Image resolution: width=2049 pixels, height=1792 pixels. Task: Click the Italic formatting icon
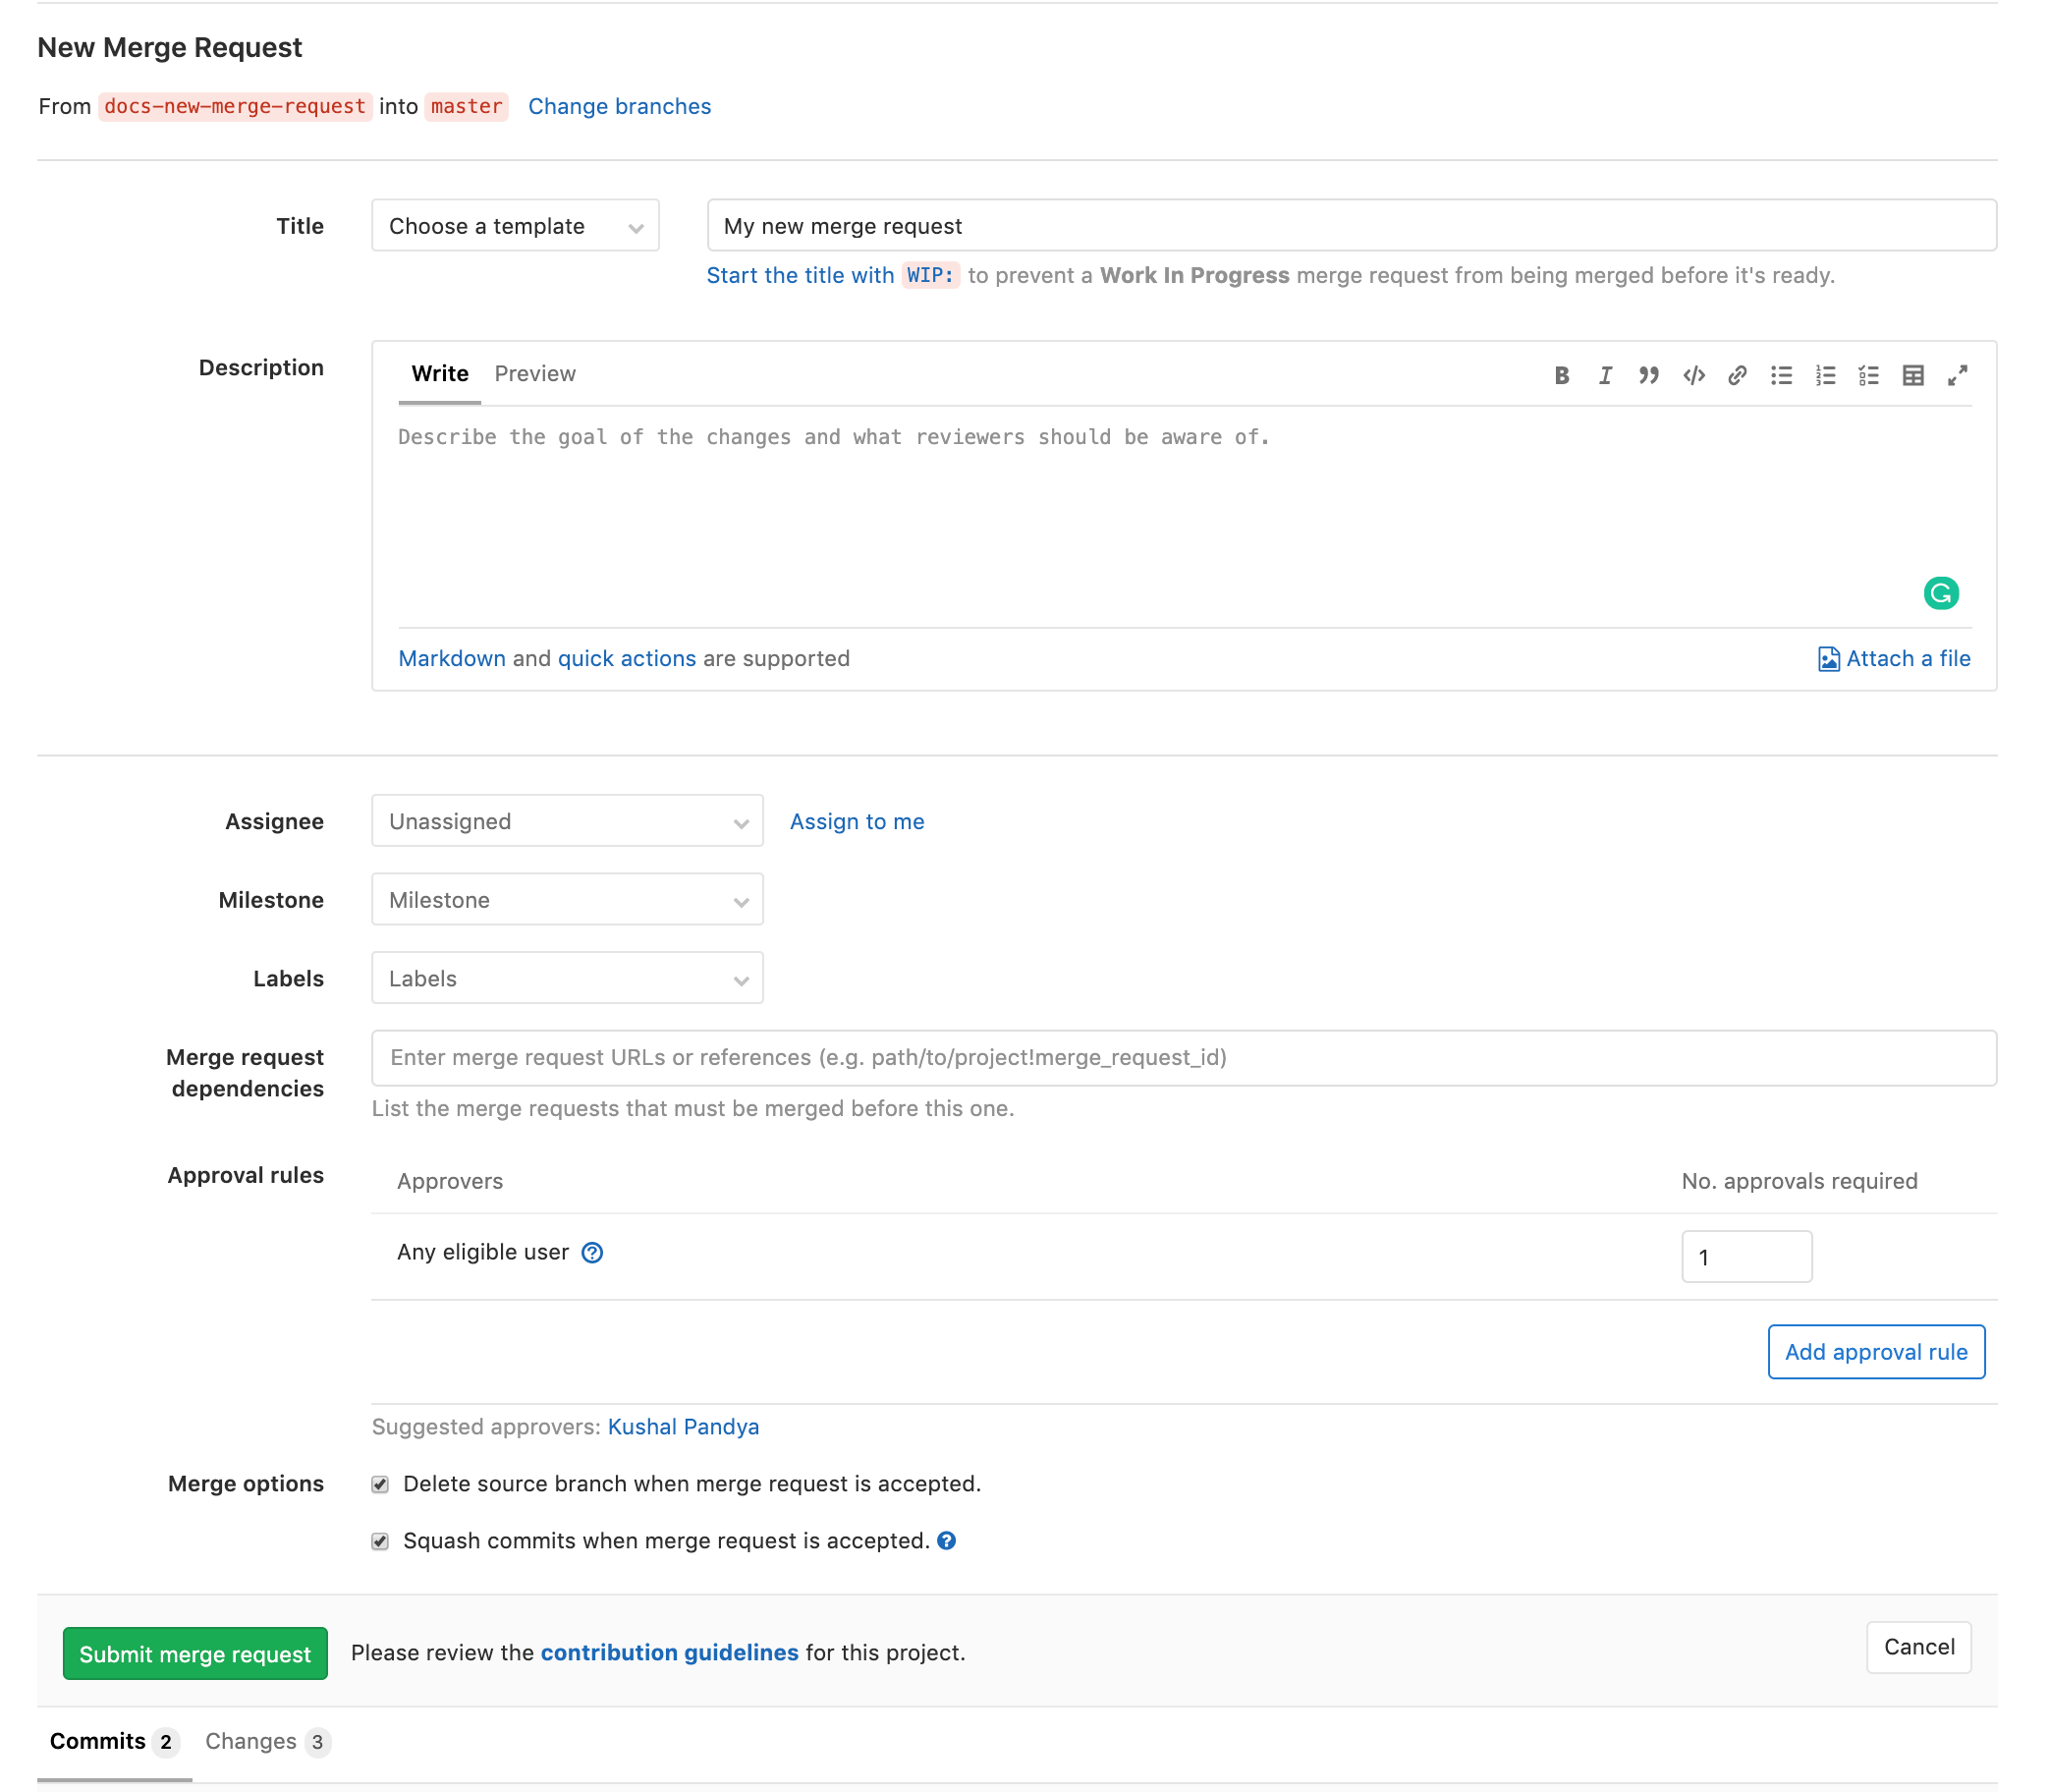1603,373
